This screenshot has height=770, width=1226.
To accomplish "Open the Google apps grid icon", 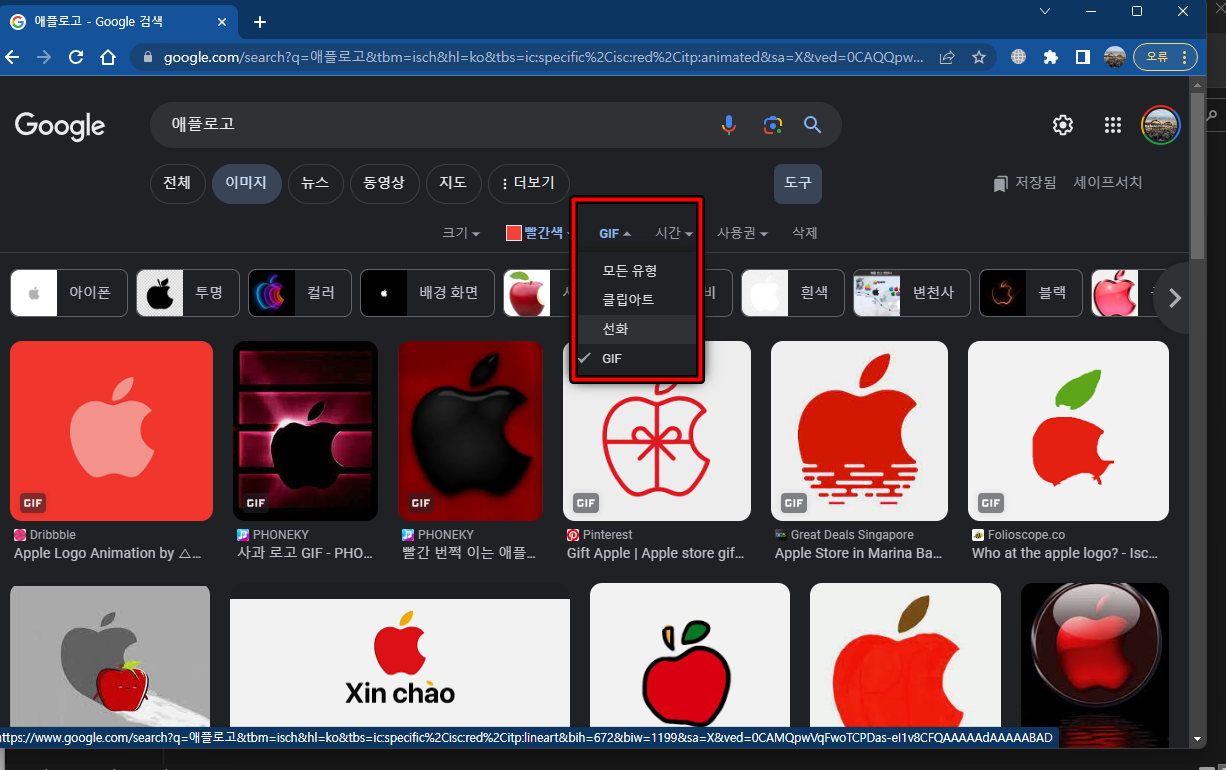I will pos(1112,125).
